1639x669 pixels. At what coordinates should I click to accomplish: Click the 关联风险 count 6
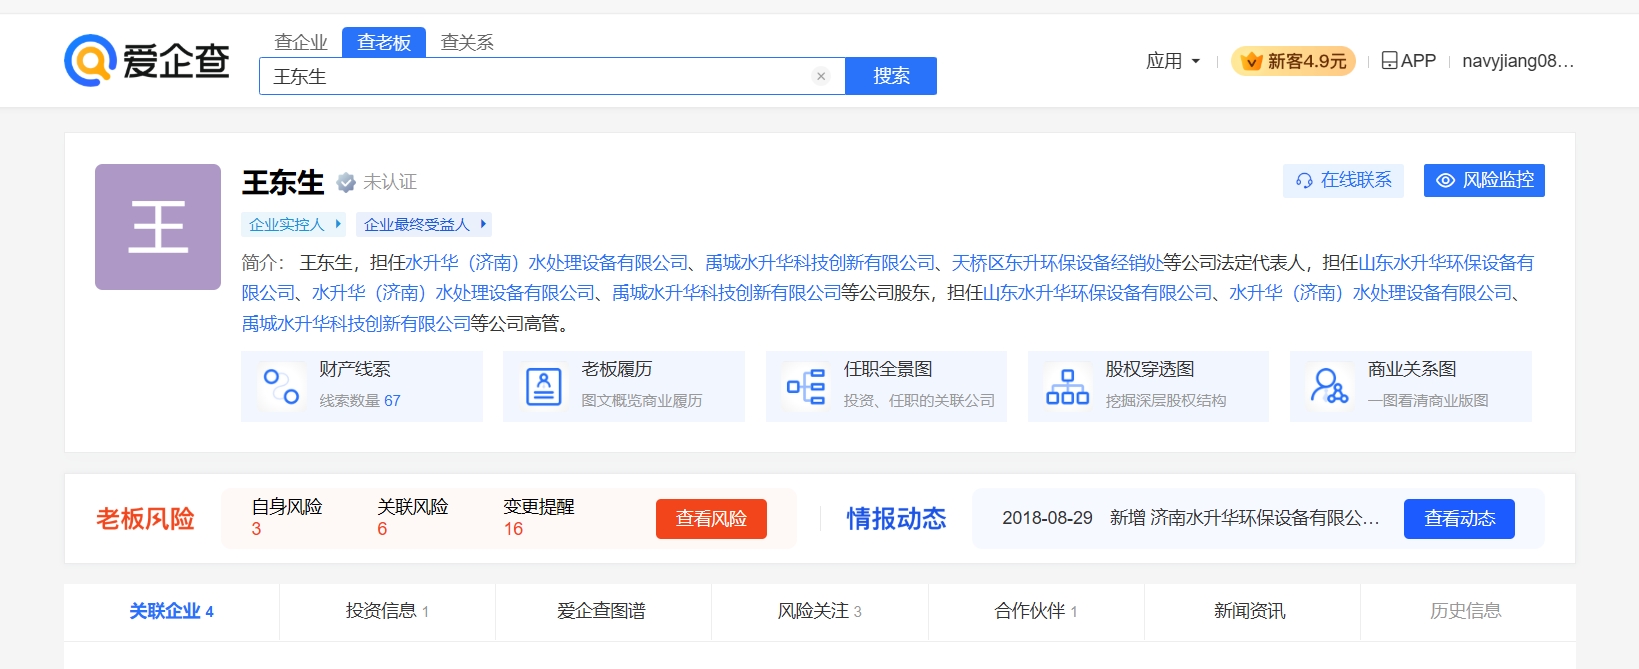pos(382,529)
